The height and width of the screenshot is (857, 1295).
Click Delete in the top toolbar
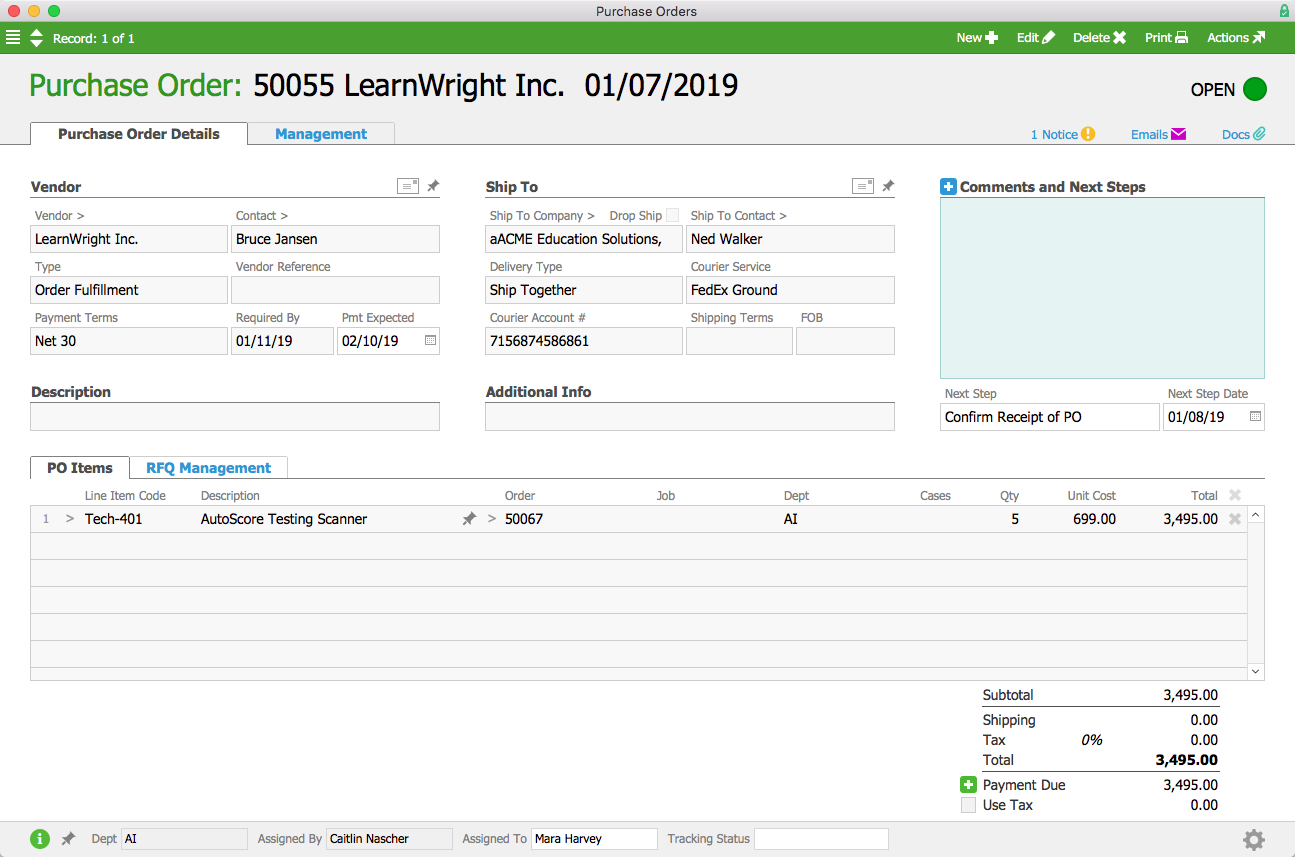[1099, 38]
